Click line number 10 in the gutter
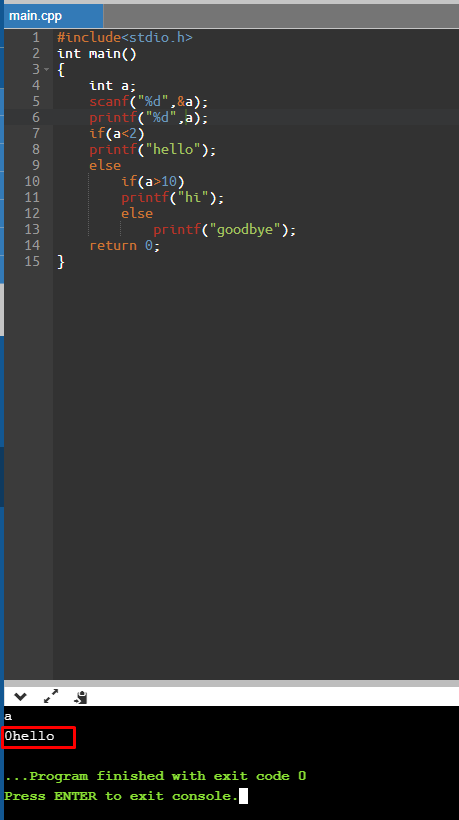 [x=32, y=181]
